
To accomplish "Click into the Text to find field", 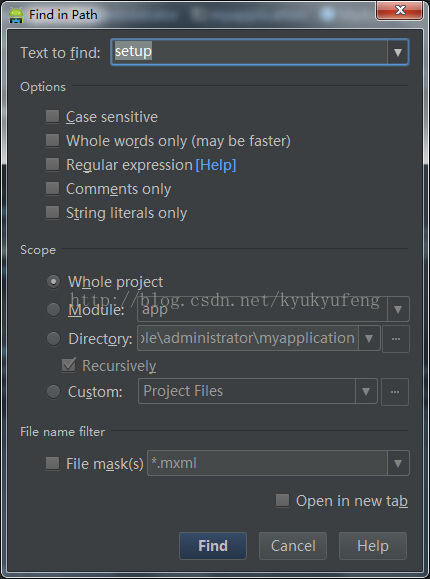I will 249,52.
